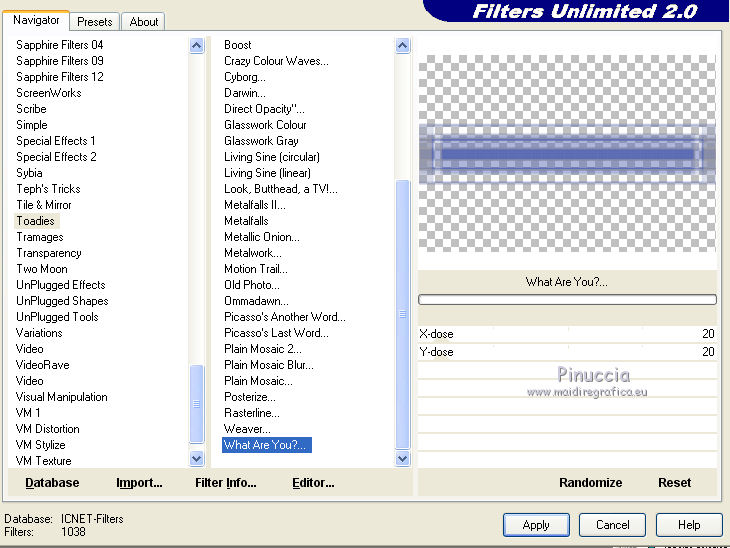The height and width of the screenshot is (548, 730).
Task: Select UnPlugged Effects category
Action: pyautogui.click(x=61, y=285)
